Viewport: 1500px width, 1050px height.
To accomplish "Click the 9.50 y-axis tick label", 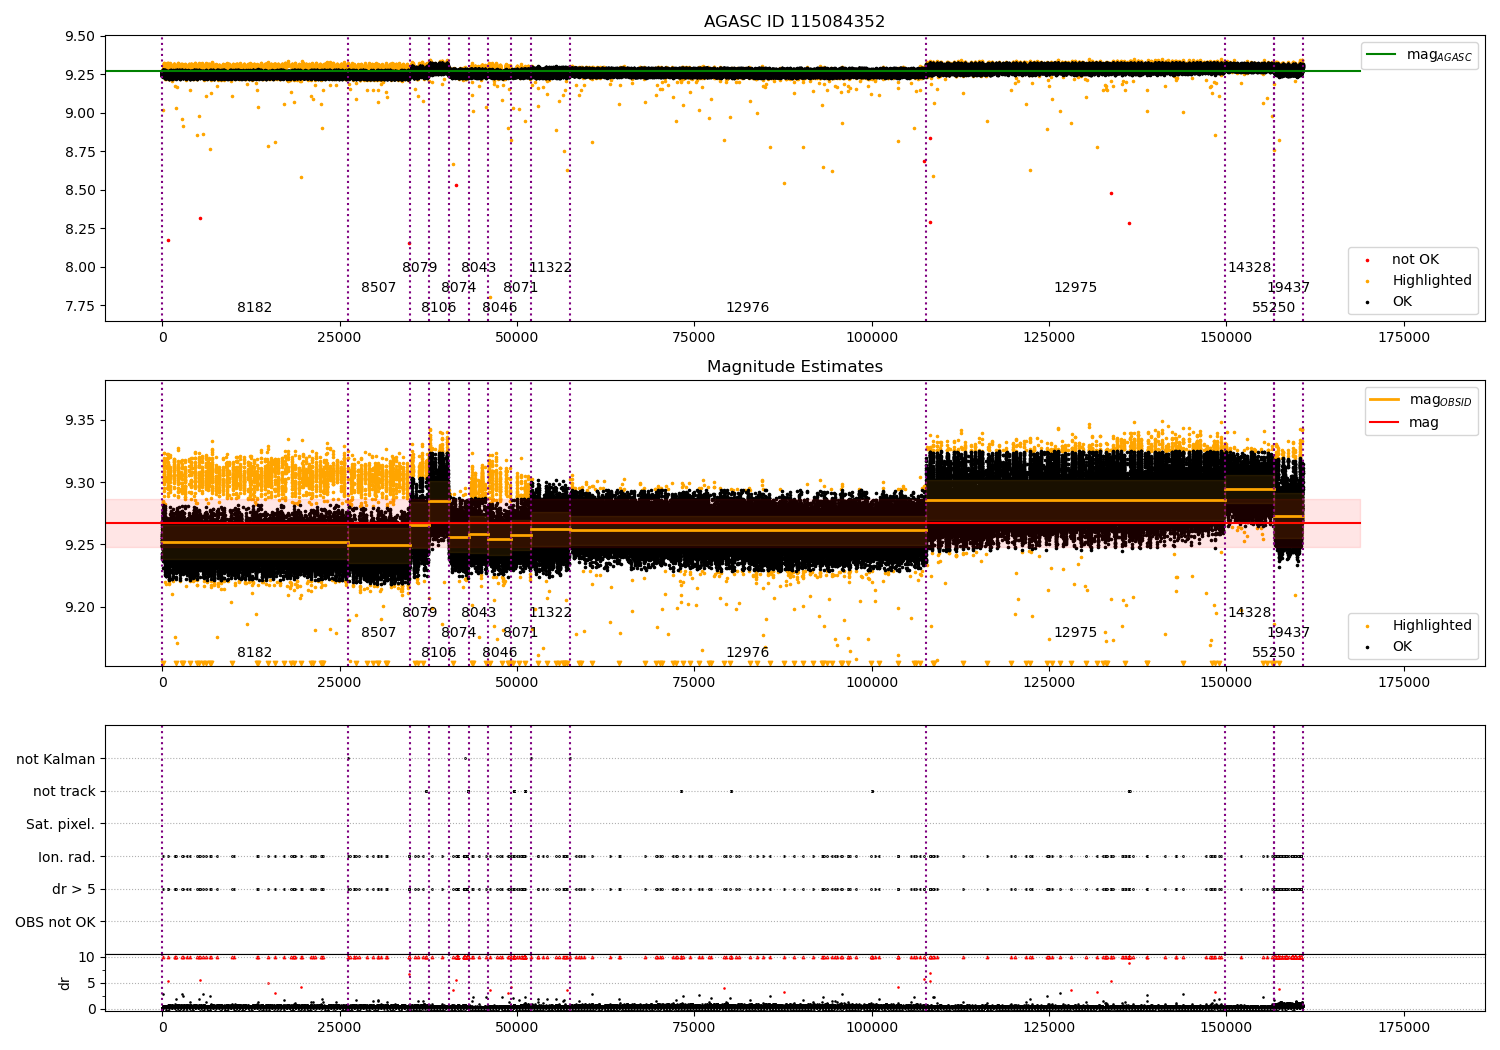I will click(79, 37).
